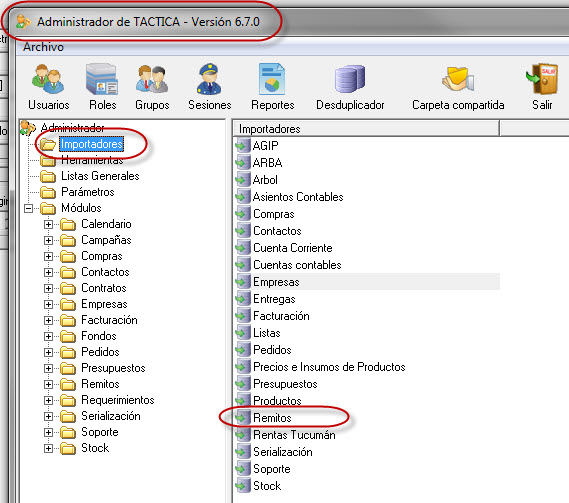This screenshot has height=503, width=569.
Task: Expand the Facturación module node in tree
Action: [48, 320]
